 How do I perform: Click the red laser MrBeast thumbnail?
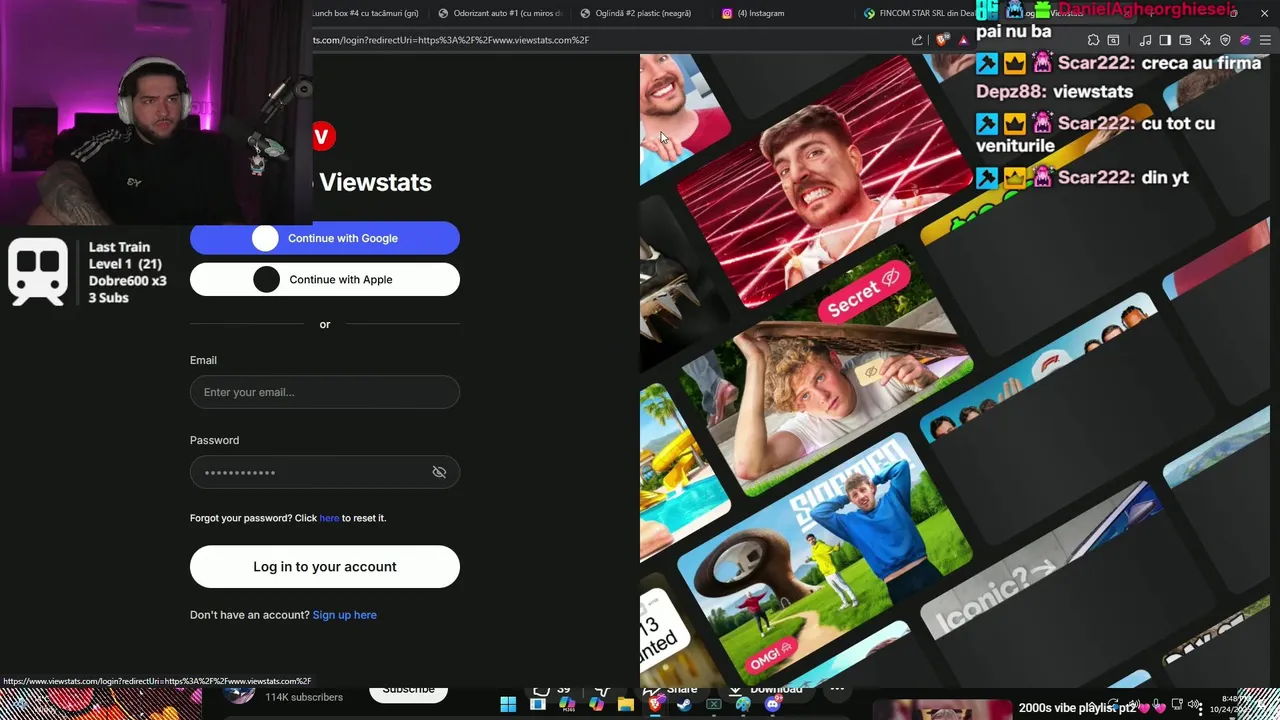(825, 180)
